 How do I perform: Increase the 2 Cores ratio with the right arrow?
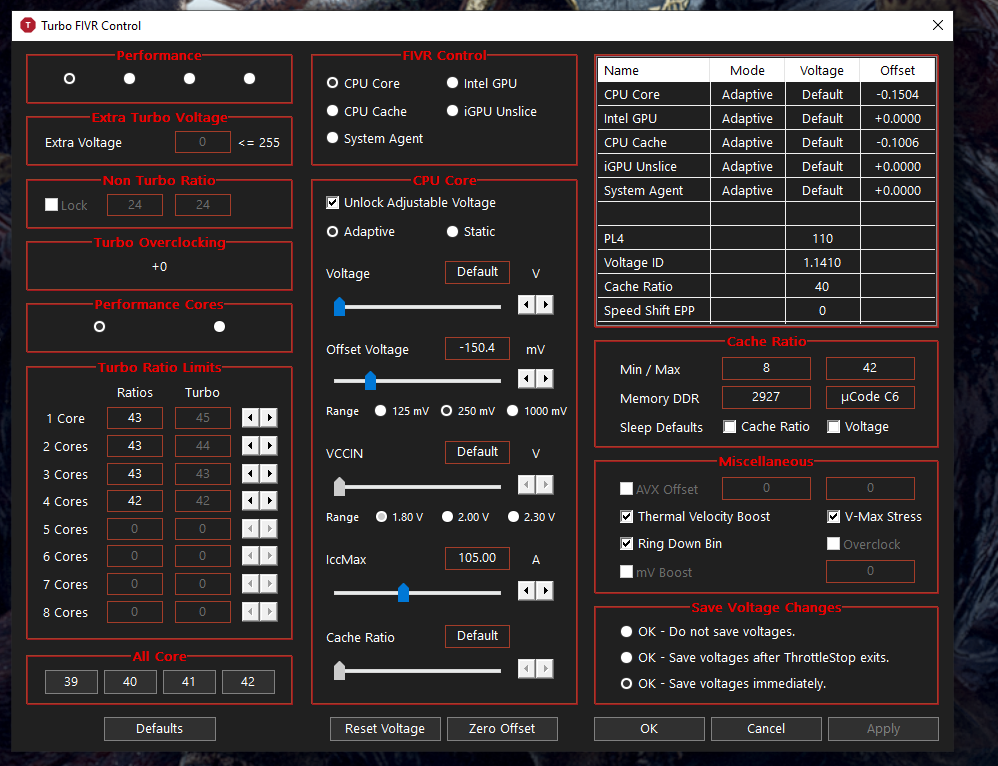point(269,446)
